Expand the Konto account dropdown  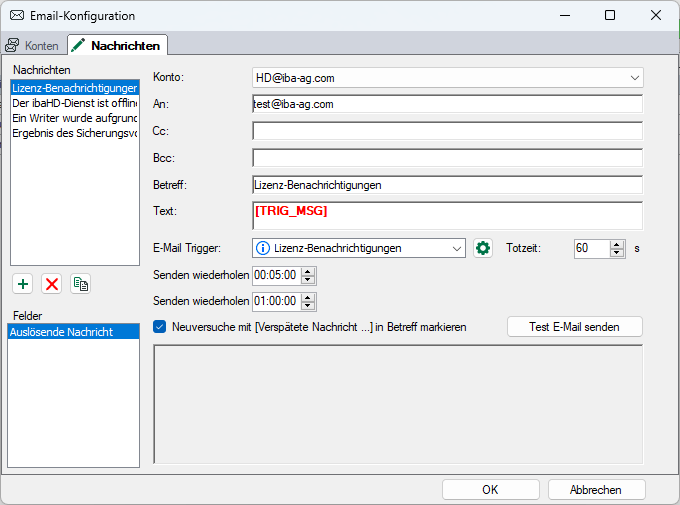pyautogui.click(x=634, y=78)
